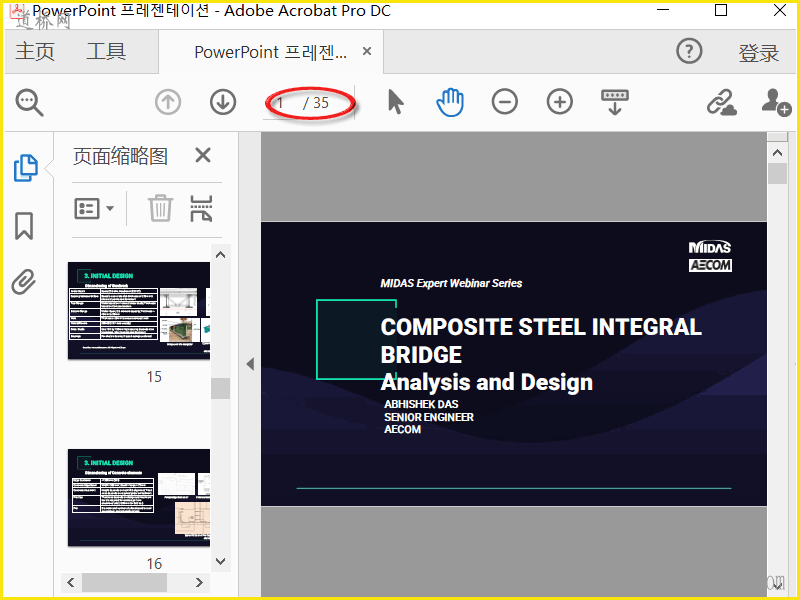Close the 页面缩略图 panel
This screenshot has width=800, height=600.
[203, 155]
